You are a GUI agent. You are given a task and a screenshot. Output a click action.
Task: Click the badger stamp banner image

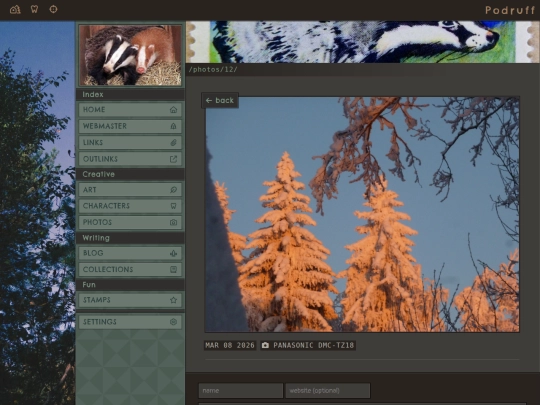click(x=363, y=42)
